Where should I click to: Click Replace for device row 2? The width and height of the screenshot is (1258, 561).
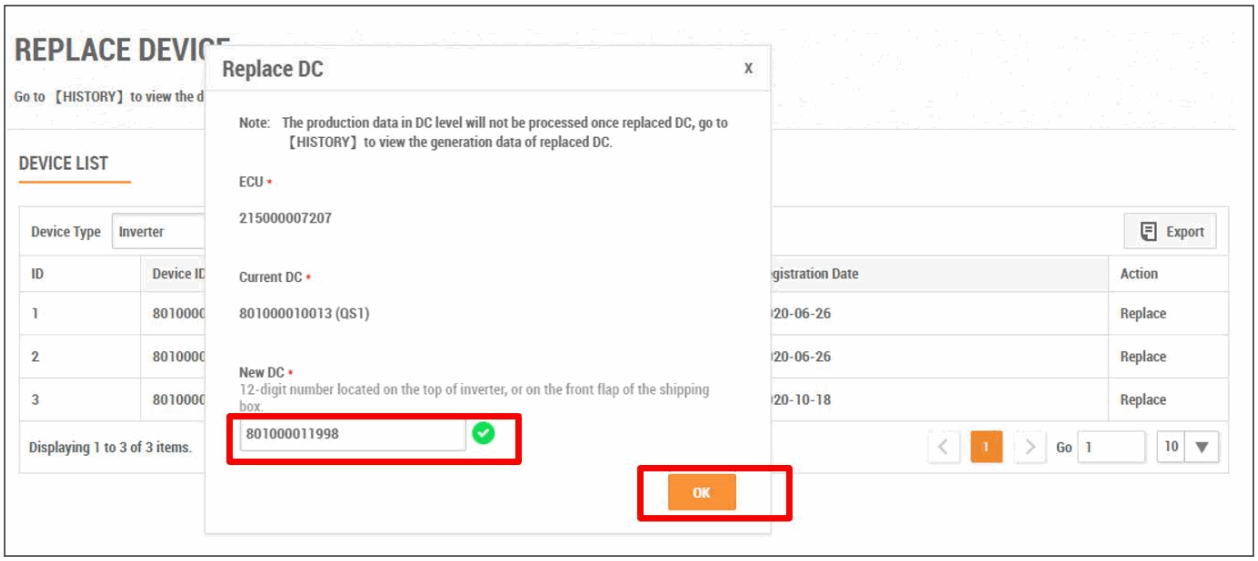[1143, 357]
